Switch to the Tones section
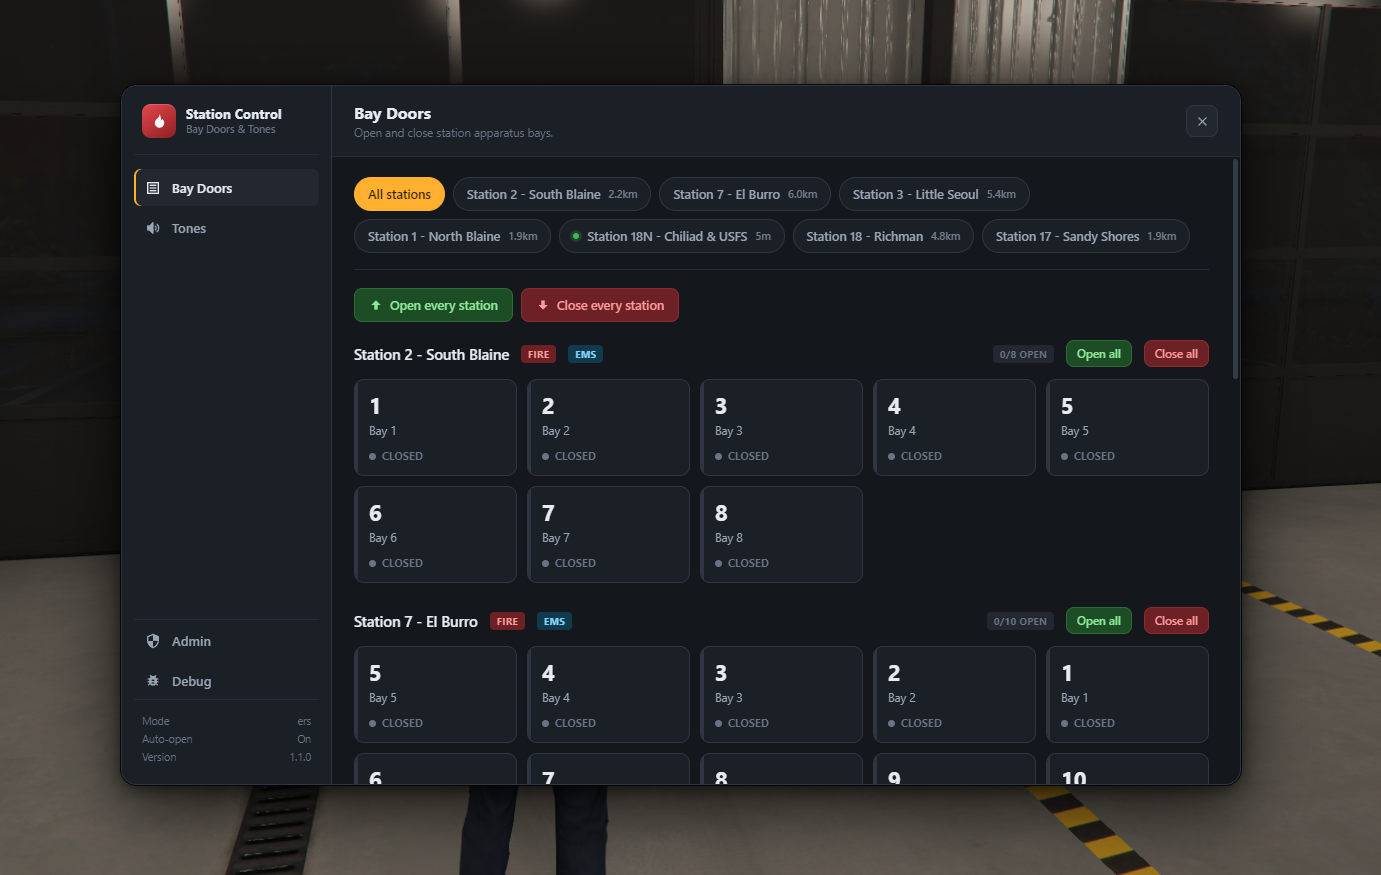 click(226, 228)
